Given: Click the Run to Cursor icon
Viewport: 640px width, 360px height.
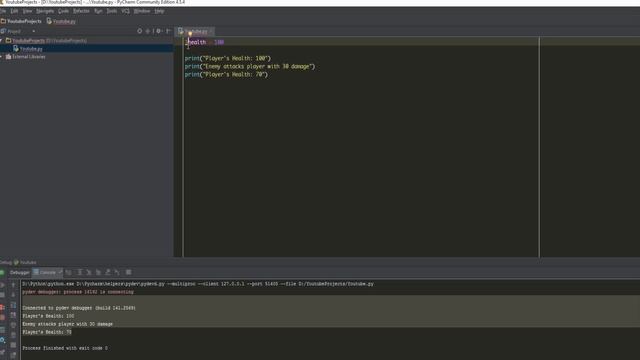Looking at the screenshot, I should (117, 272).
